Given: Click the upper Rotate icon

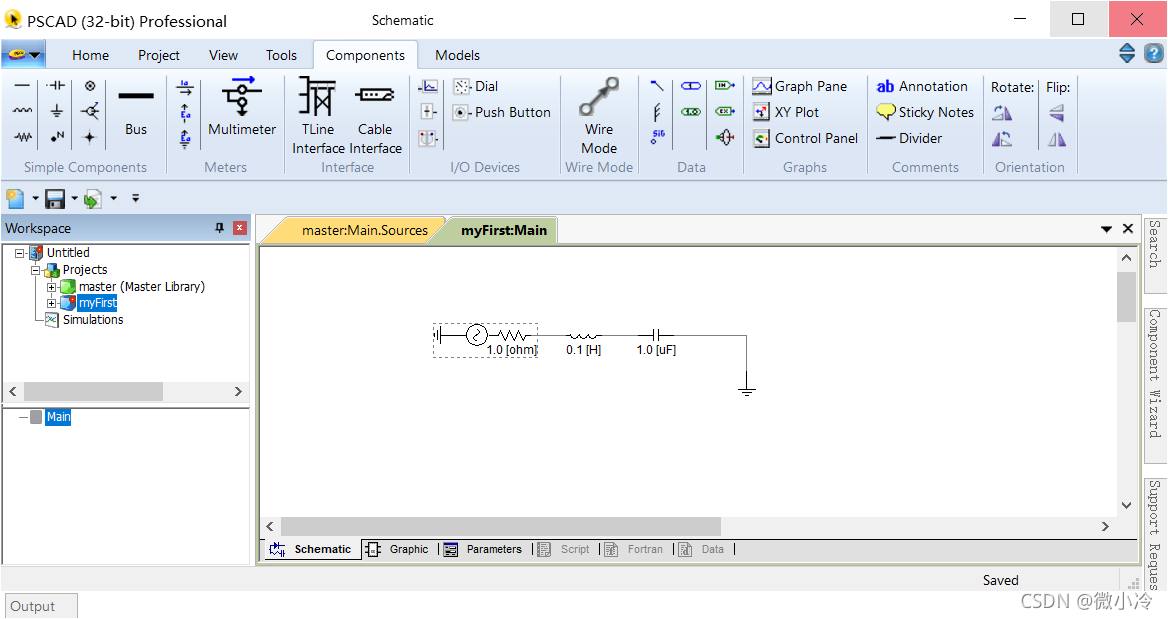Looking at the screenshot, I should click(1003, 113).
